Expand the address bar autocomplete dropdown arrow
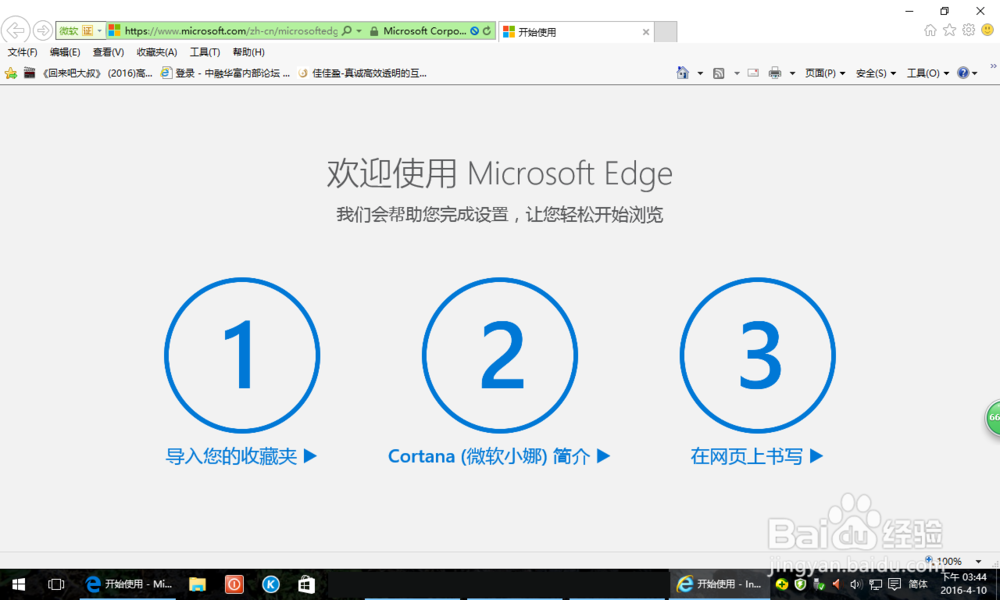Image resolution: width=1000 pixels, height=600 pixels. 359,31
